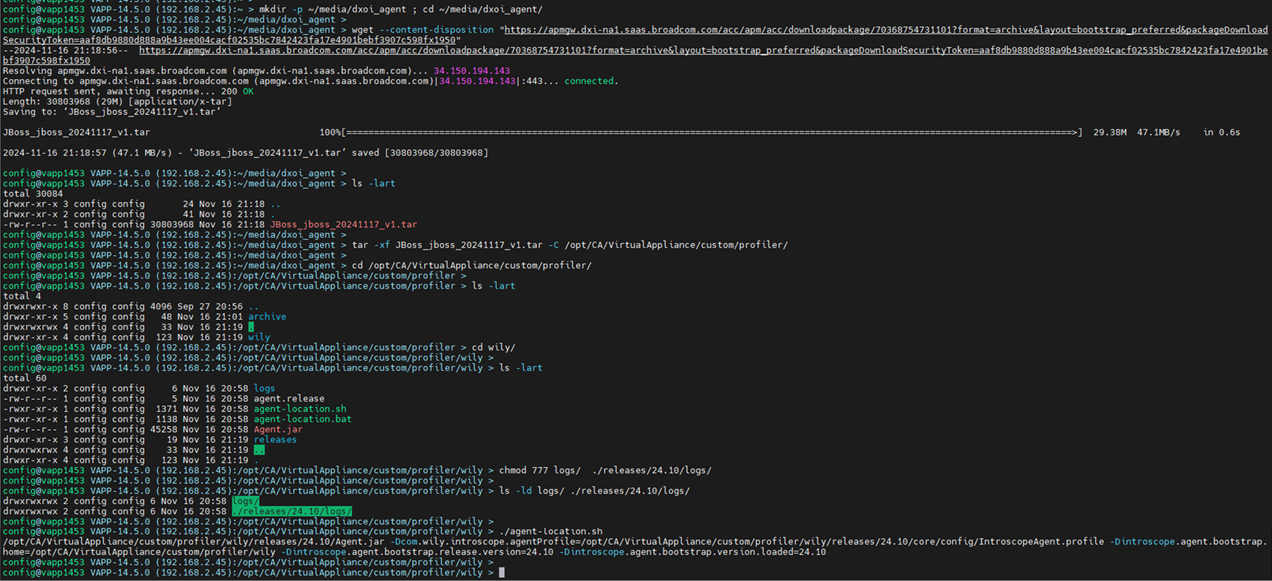Click the wily directory entry in listing
1272x581 pixels.
(258, 337)
